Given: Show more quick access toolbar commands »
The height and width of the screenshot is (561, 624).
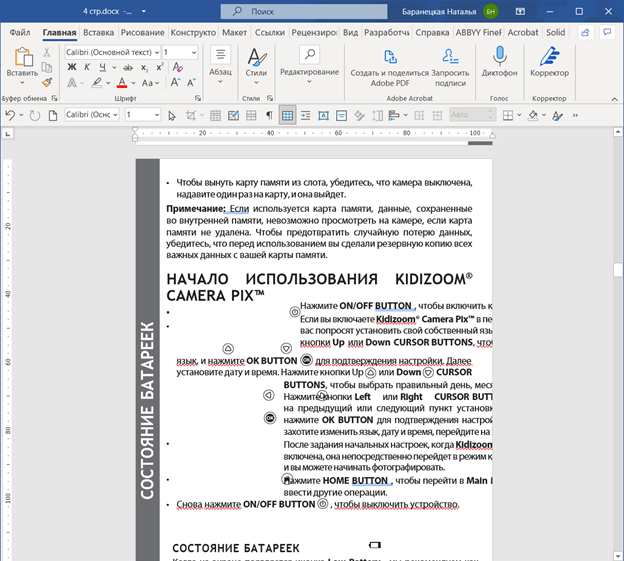Looking at the screenshot, I should (575, 115).
